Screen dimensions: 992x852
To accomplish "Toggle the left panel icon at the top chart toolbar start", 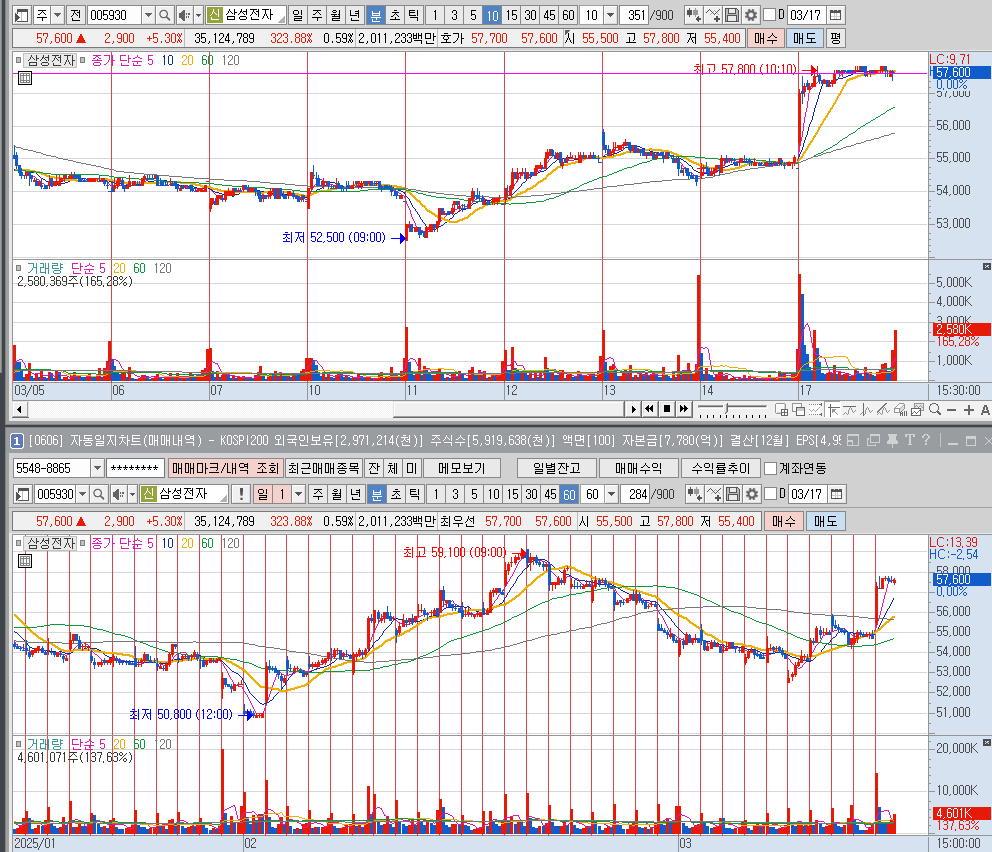I will coord(22,15).
